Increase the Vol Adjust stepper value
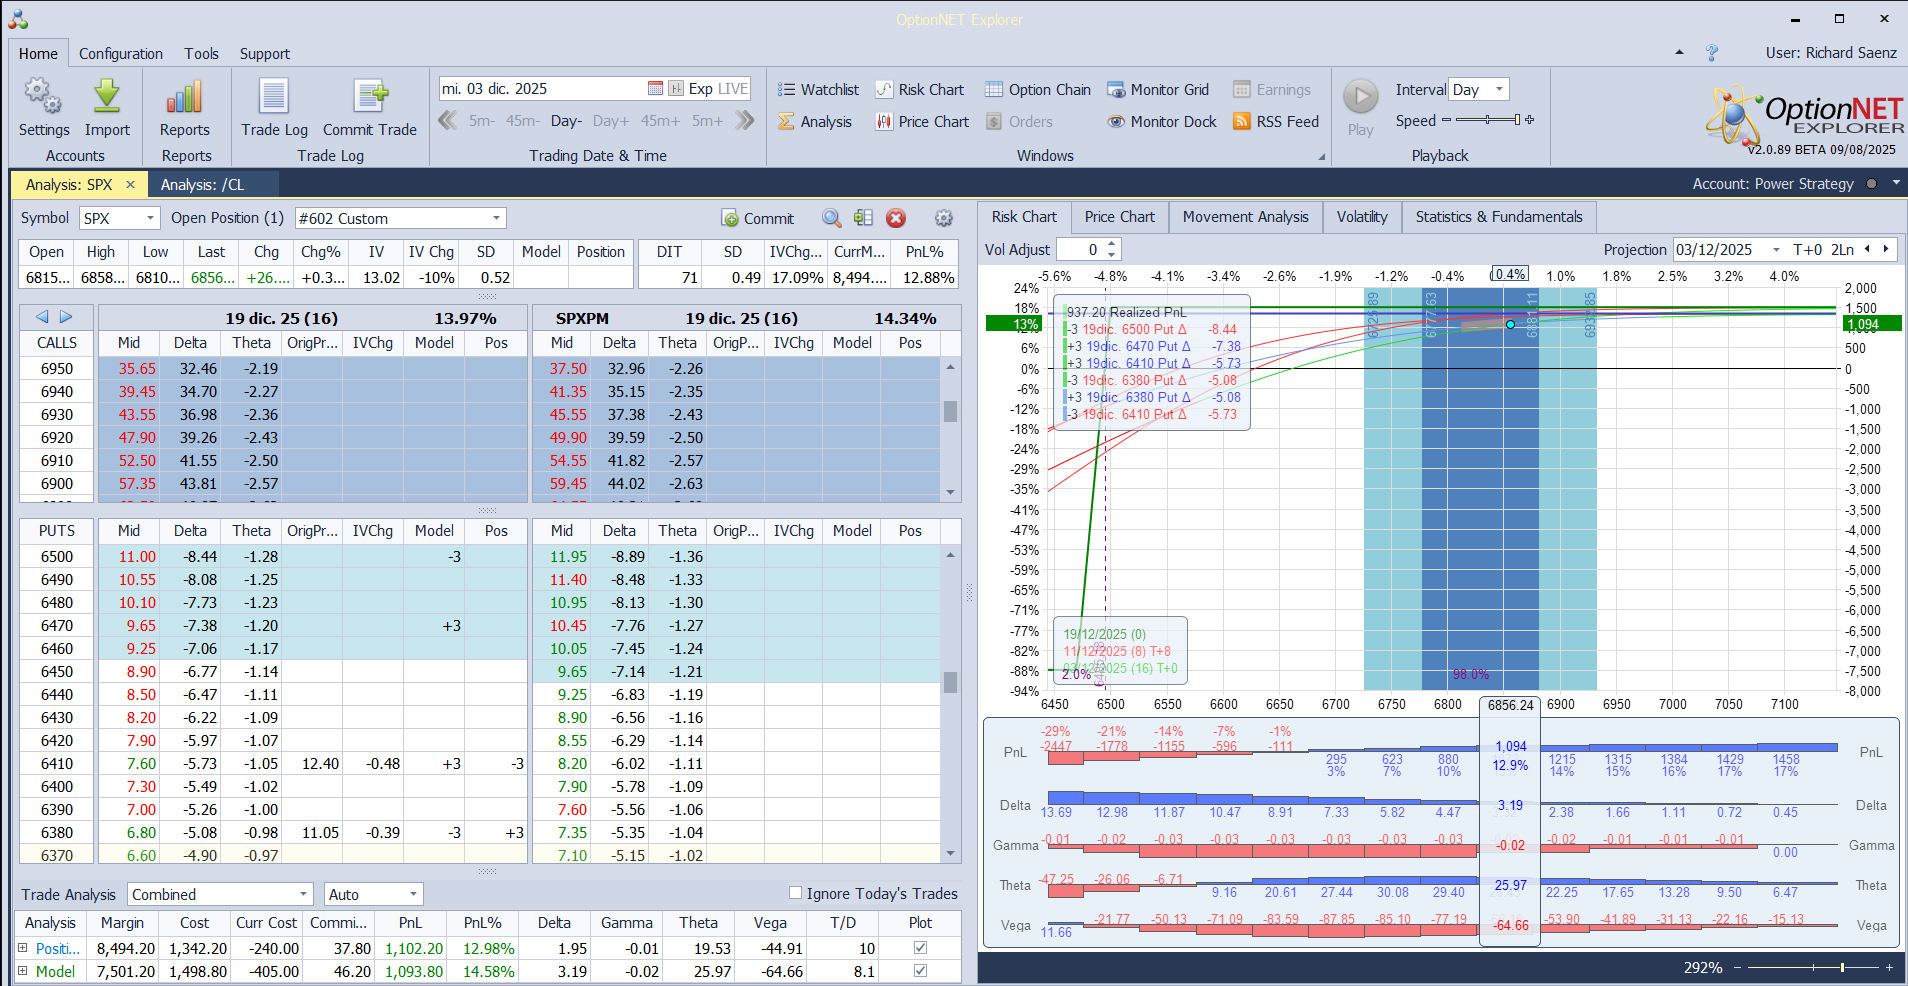Screen dimensions: 1908x986 click(1112, 244)
